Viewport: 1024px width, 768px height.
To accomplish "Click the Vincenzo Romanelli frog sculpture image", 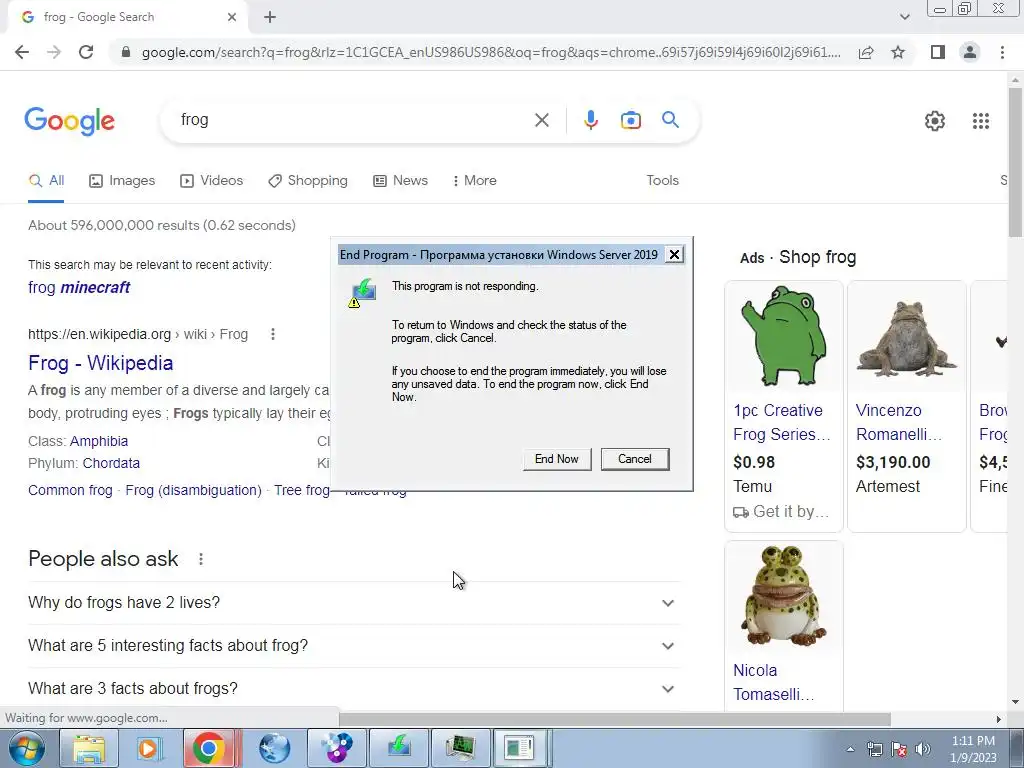I will [906, 337].
